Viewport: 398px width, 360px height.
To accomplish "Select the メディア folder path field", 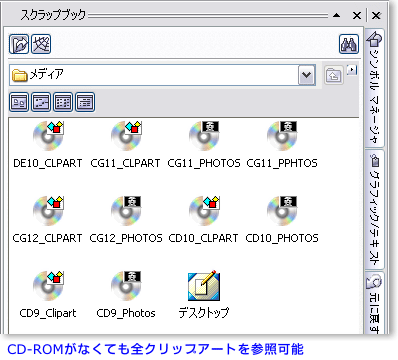I will [162, 75].
